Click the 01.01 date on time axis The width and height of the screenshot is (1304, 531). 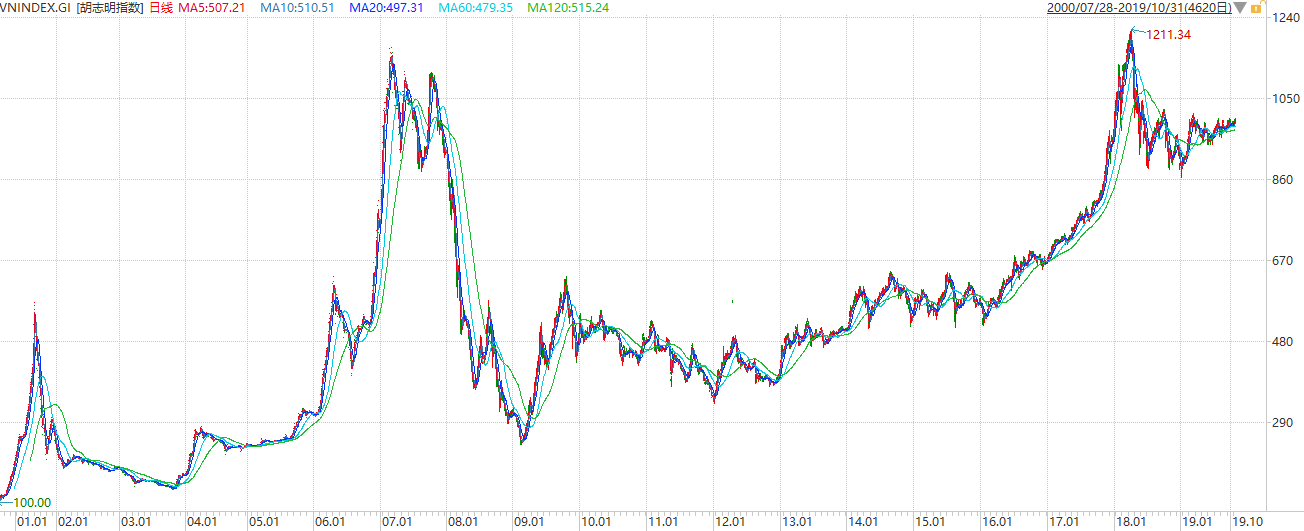[x=33, y=522]
